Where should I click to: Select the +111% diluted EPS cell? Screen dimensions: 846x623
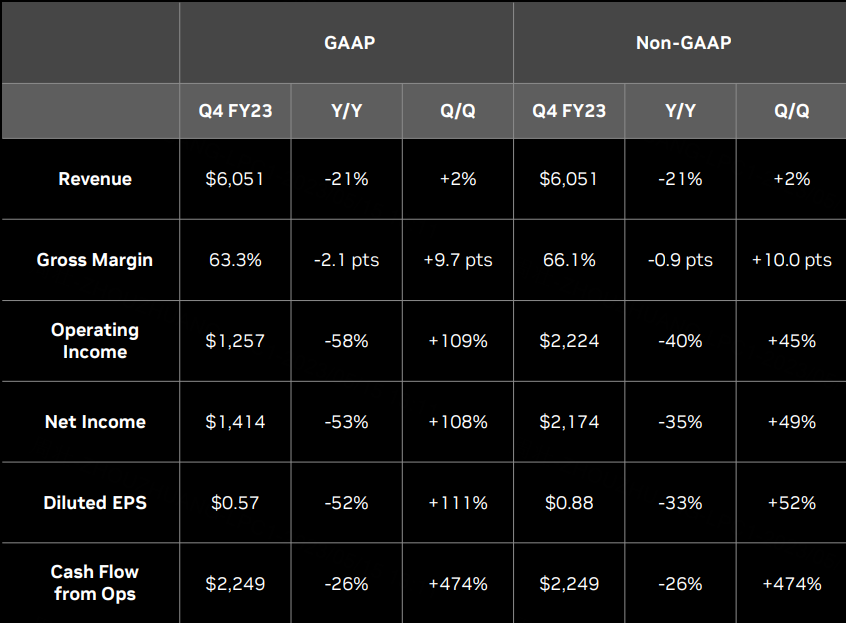[458, 502]
